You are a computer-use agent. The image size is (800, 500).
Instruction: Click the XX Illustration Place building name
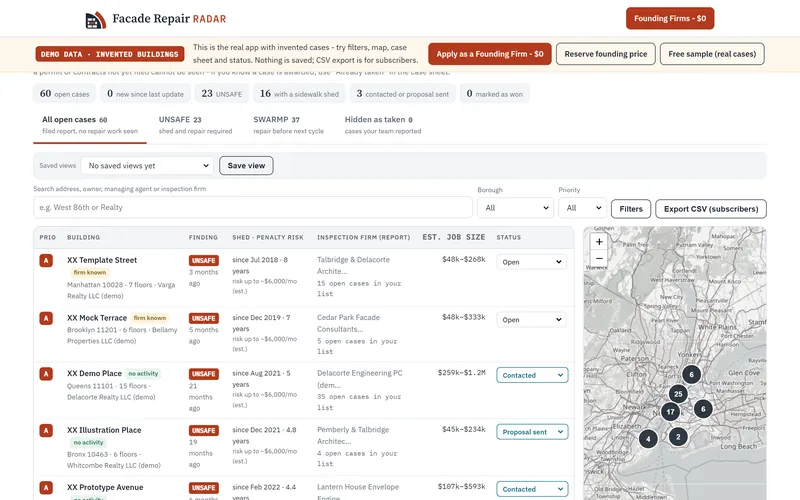click(x=104, y=430)
